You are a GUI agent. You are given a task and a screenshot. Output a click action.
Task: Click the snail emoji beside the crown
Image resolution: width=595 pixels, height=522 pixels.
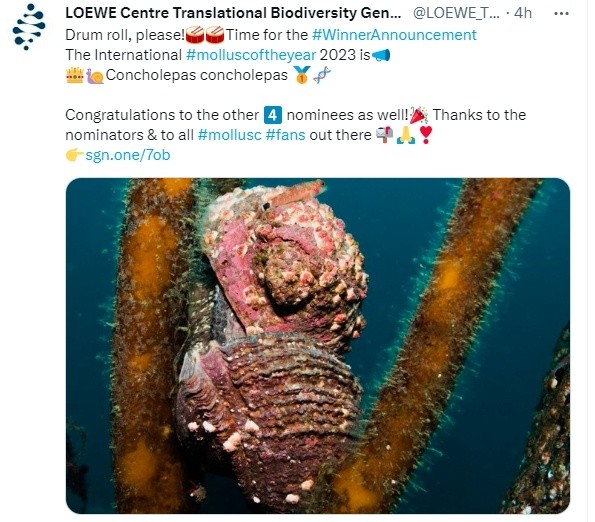coord(95,76)
